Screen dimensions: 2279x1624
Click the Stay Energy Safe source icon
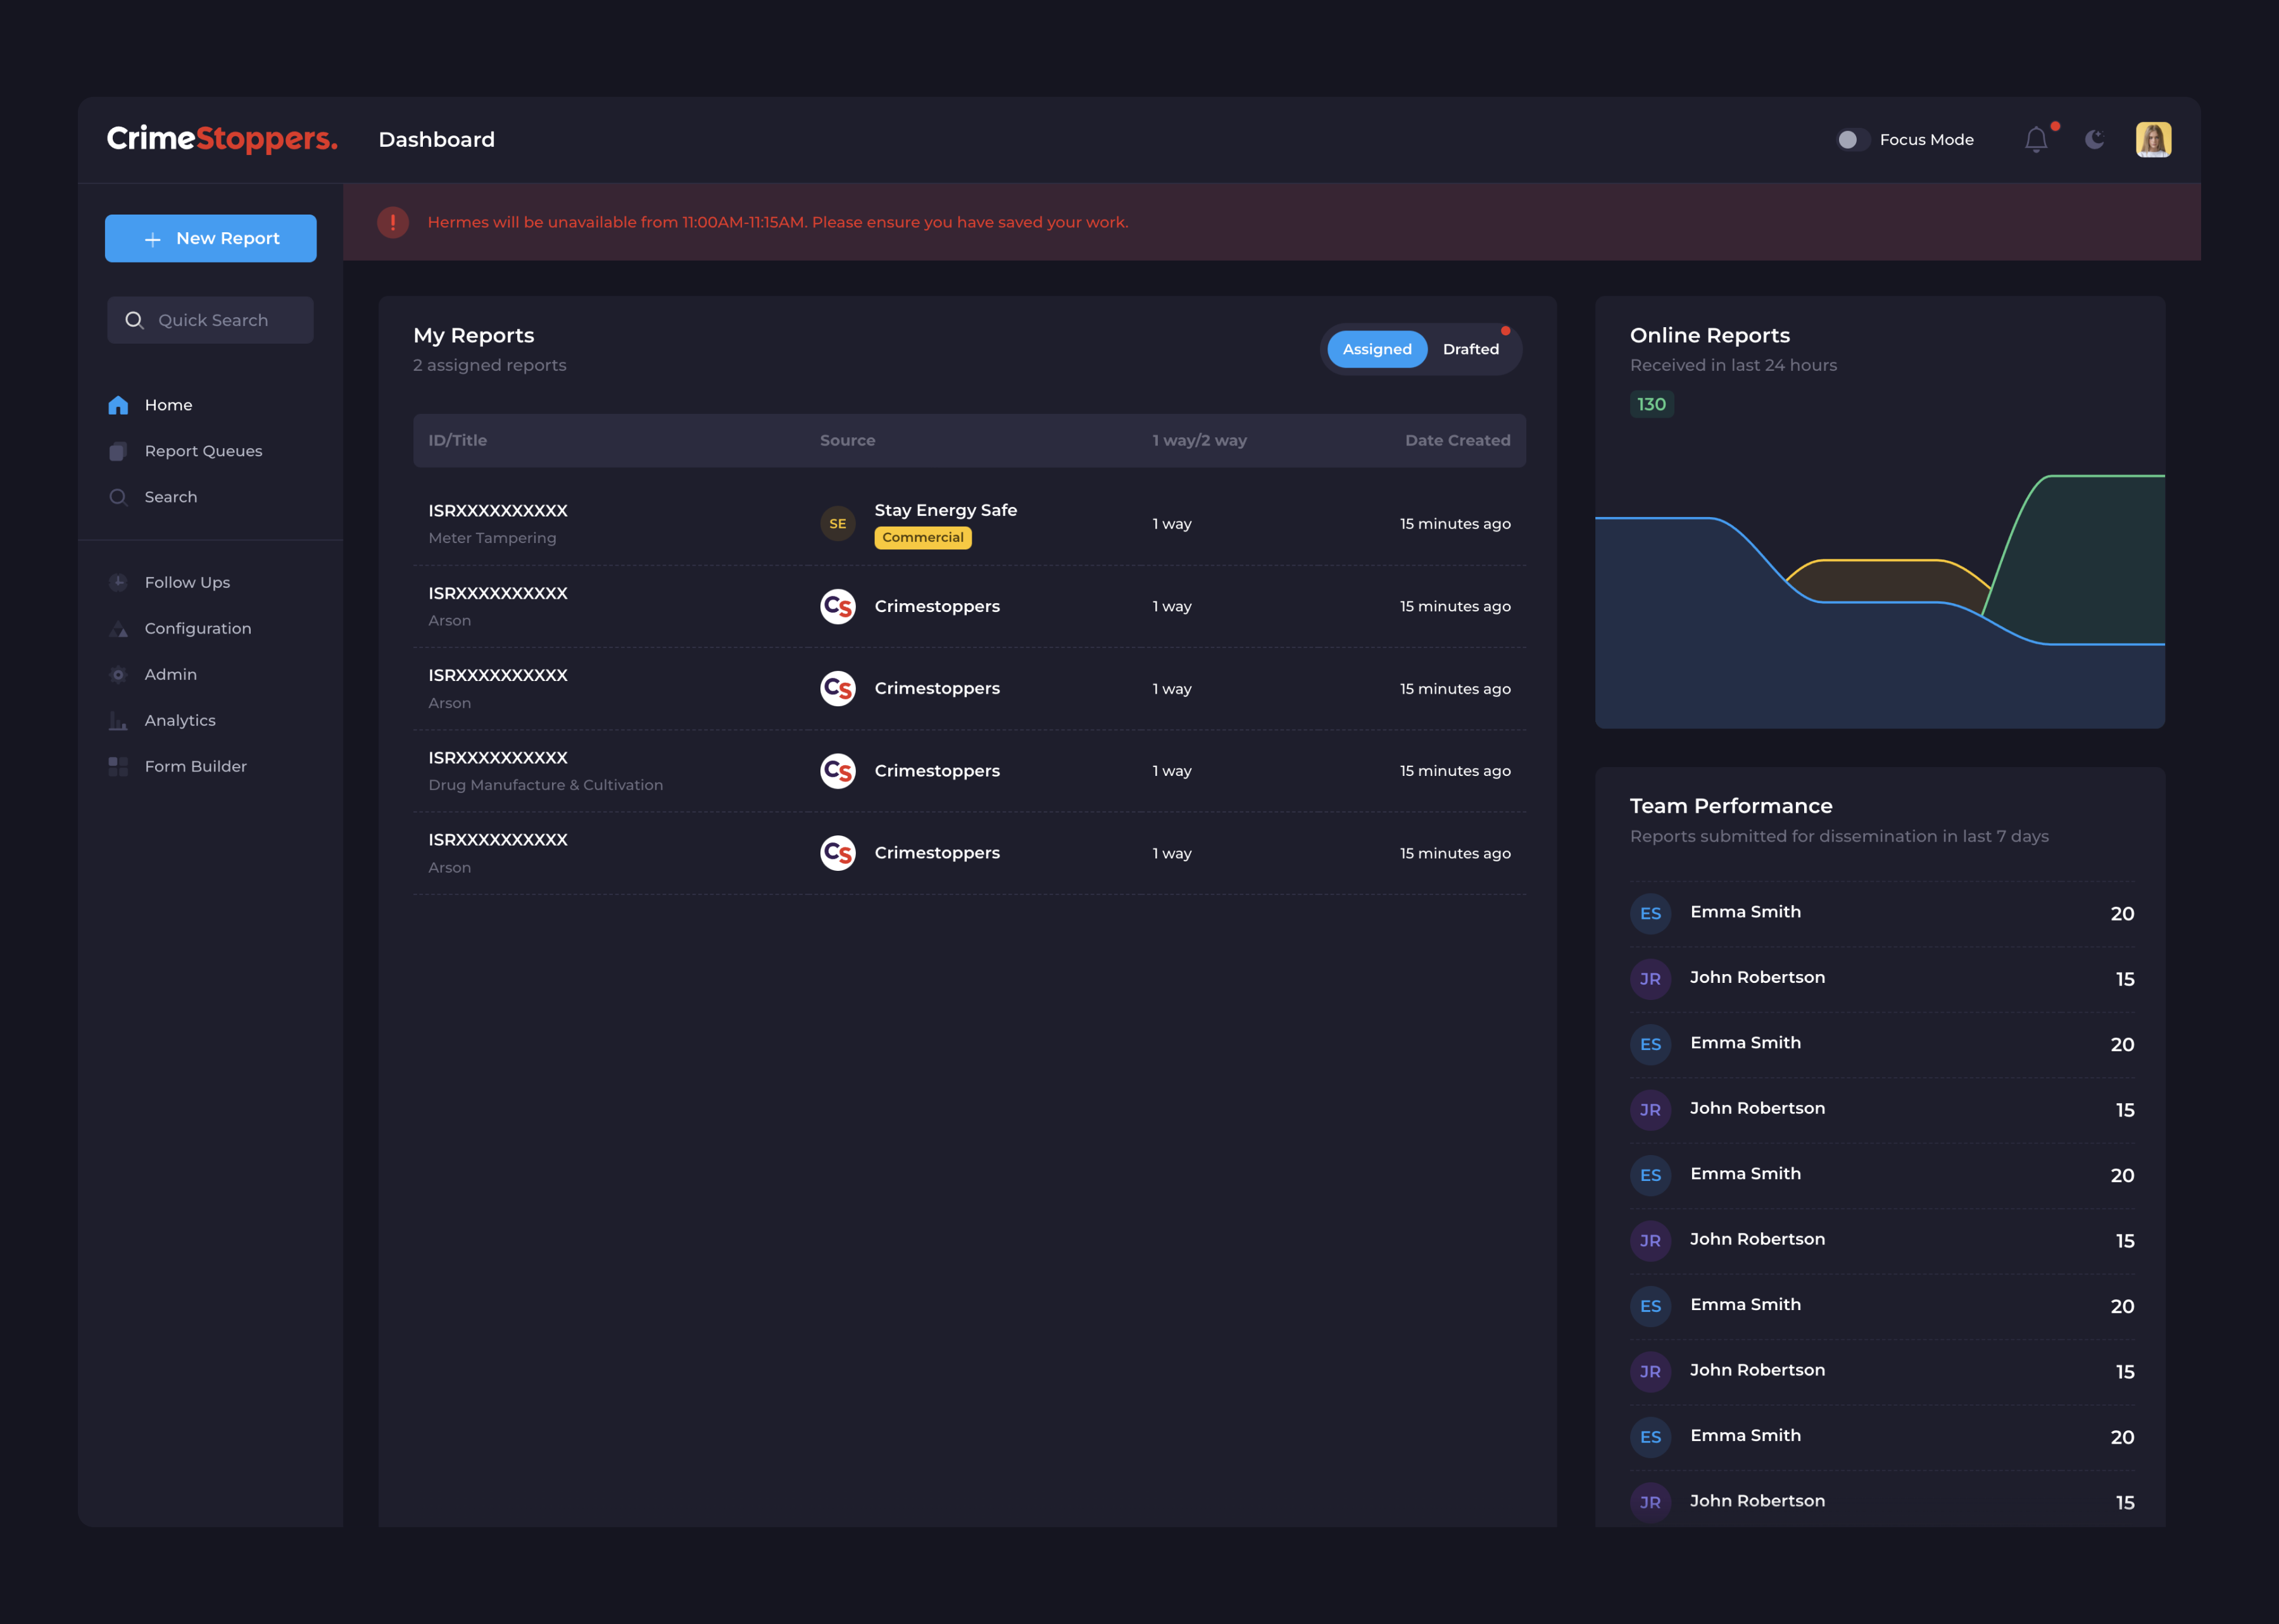point(837,523)
